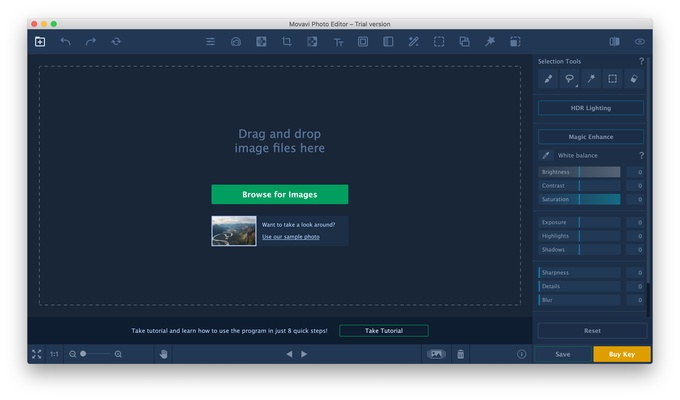This screenshot has width=680, height=400.
Task: Click the Take Tutorial button
Action: [384, 331]
